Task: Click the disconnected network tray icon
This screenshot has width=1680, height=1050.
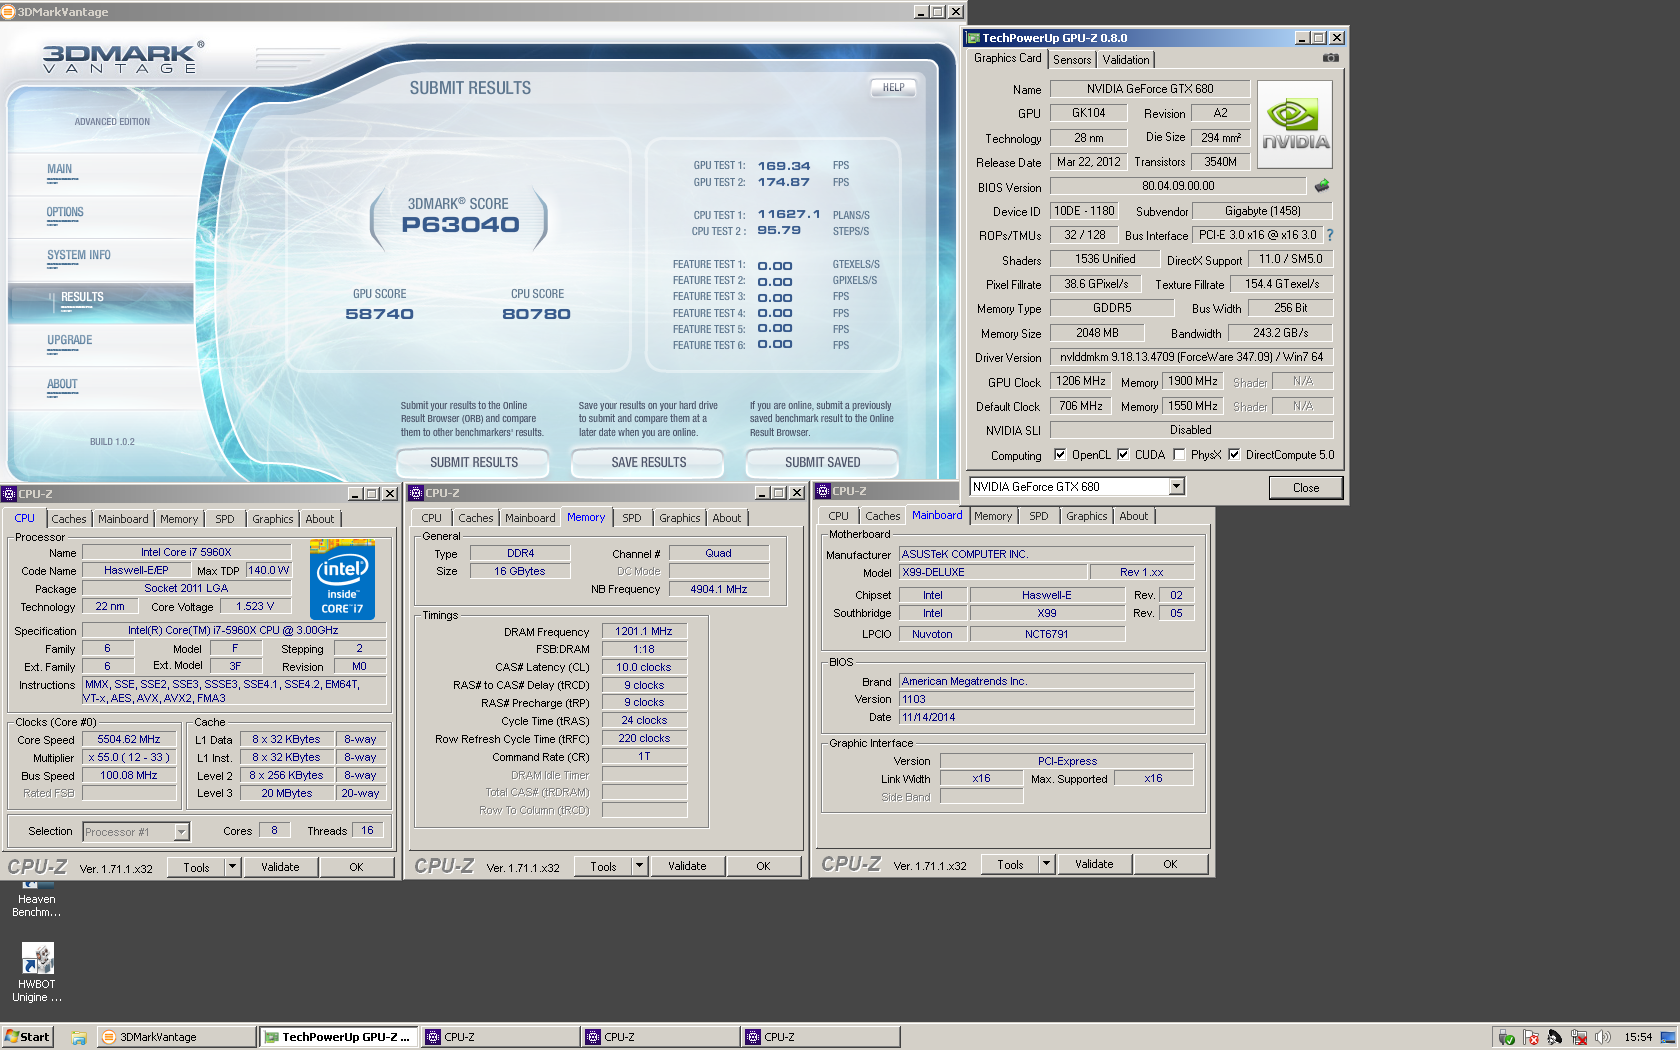Action: pos(1579,1037)
